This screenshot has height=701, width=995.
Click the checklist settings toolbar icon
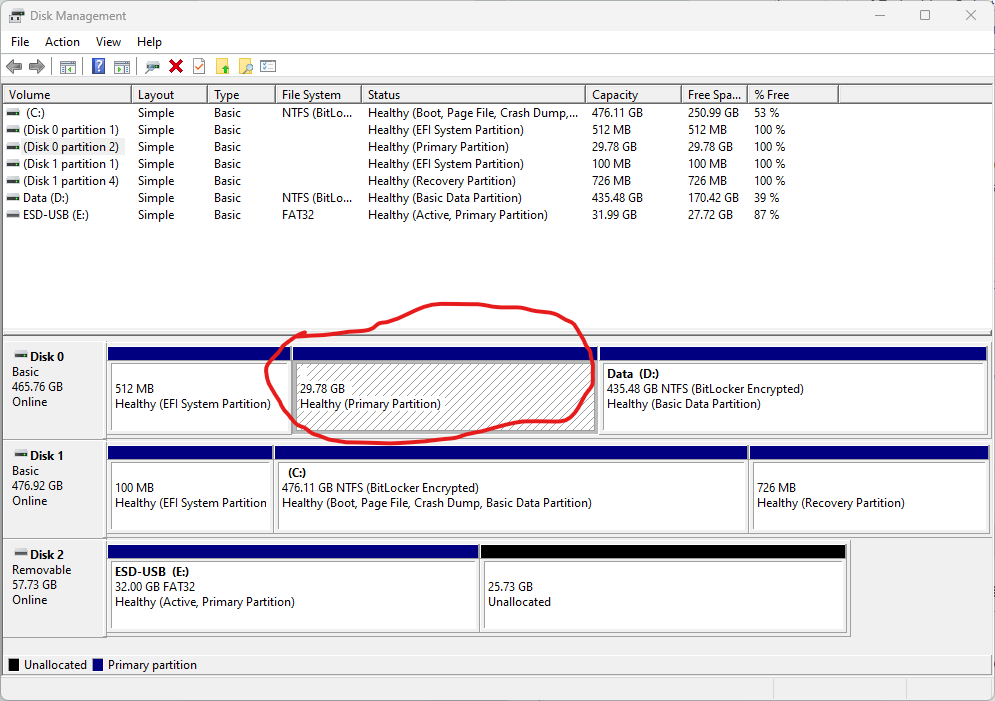click(x=268, y=67)
